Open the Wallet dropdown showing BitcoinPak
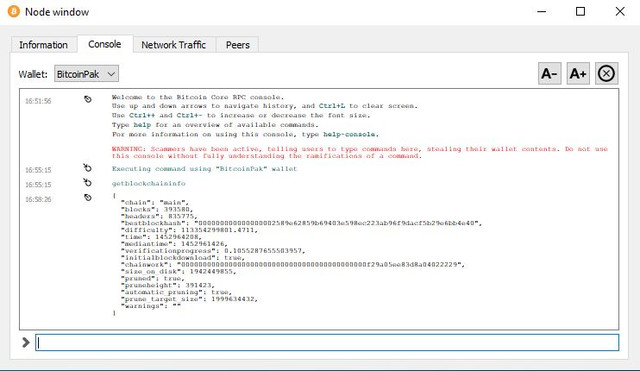The image size is (640, 371). point(87,74)
